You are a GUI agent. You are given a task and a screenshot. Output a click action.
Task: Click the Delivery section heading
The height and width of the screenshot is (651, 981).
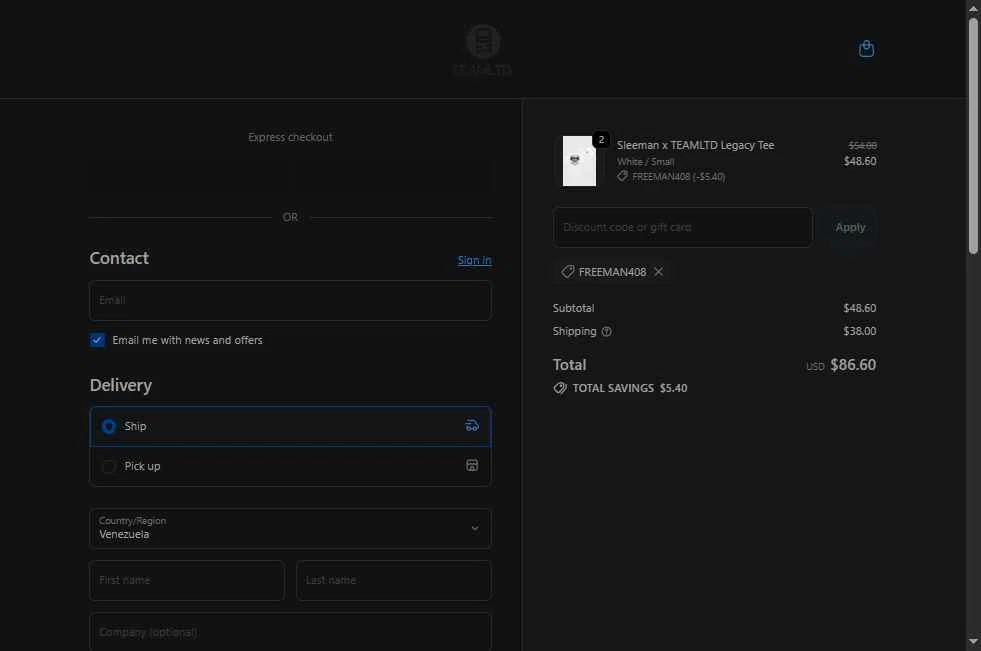(121, 385)
